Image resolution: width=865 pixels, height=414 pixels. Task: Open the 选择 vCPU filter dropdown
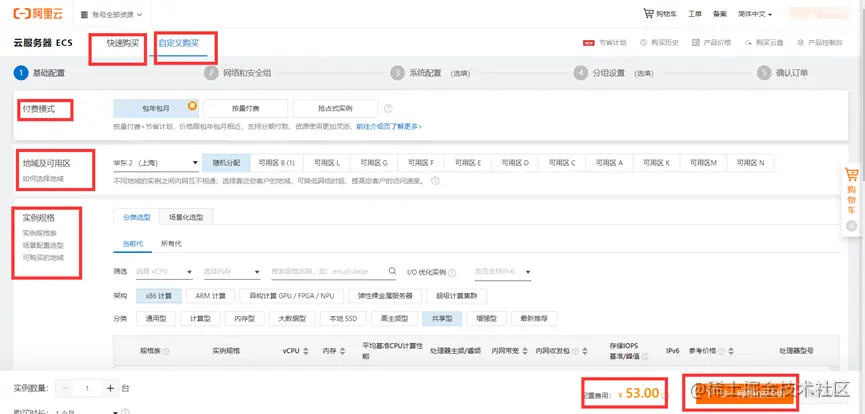164,272
